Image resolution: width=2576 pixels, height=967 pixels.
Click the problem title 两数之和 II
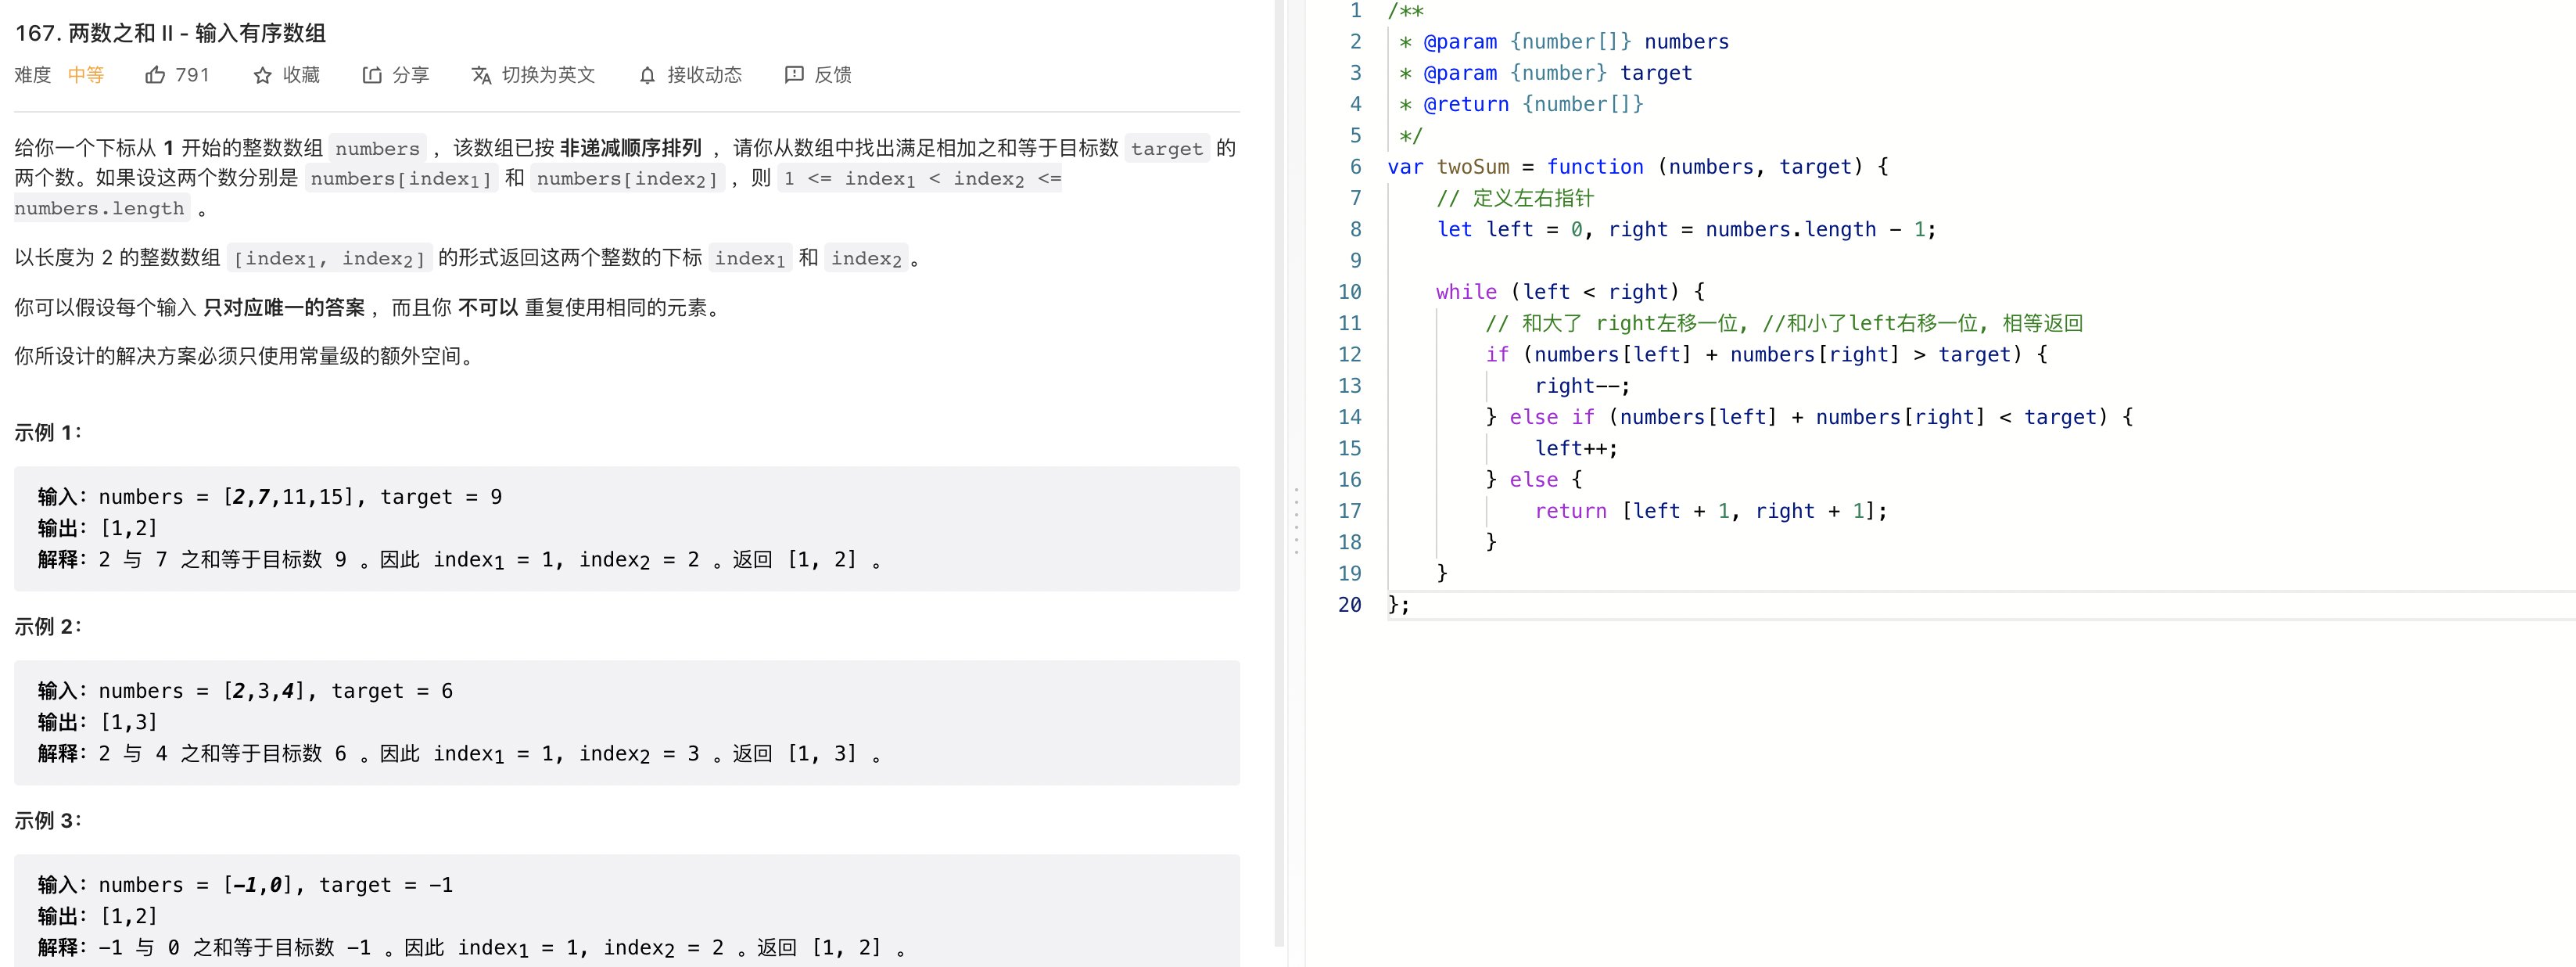click(x=171, y=33)
